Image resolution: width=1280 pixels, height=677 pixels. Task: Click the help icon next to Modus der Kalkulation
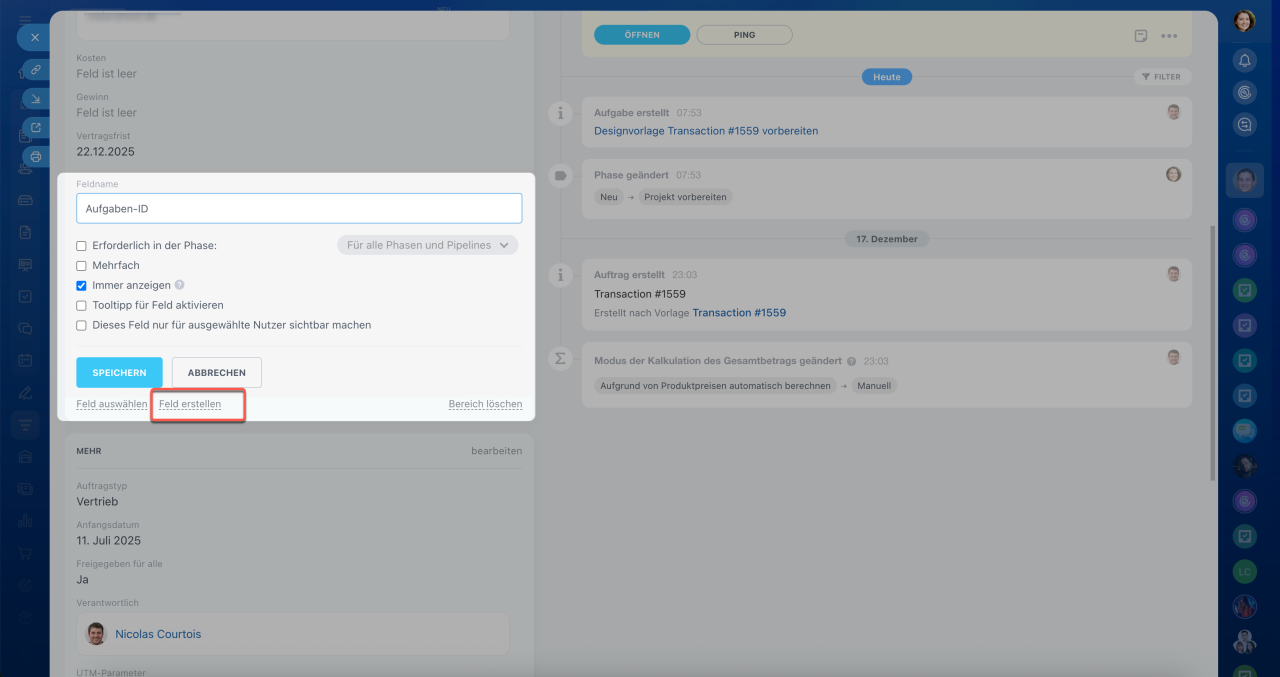(x=852, y=361)
